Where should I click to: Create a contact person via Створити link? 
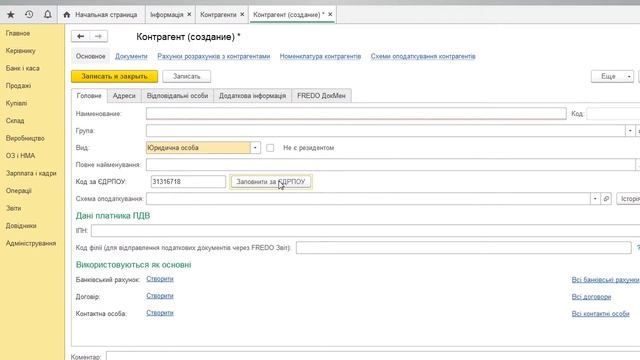tap(160, 313)
